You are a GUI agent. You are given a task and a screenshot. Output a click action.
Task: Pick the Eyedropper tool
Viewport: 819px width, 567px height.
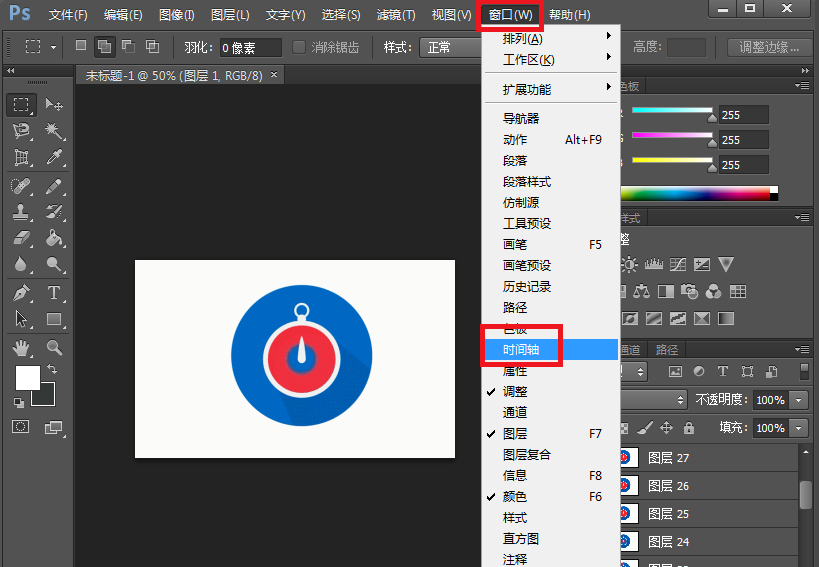(x=54, y=158)
